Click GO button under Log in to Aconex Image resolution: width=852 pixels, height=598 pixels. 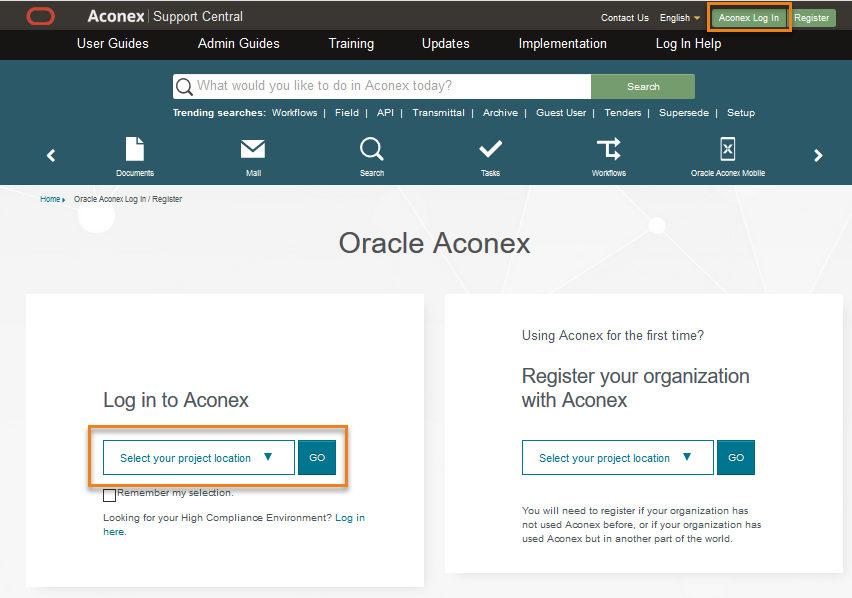317,457
